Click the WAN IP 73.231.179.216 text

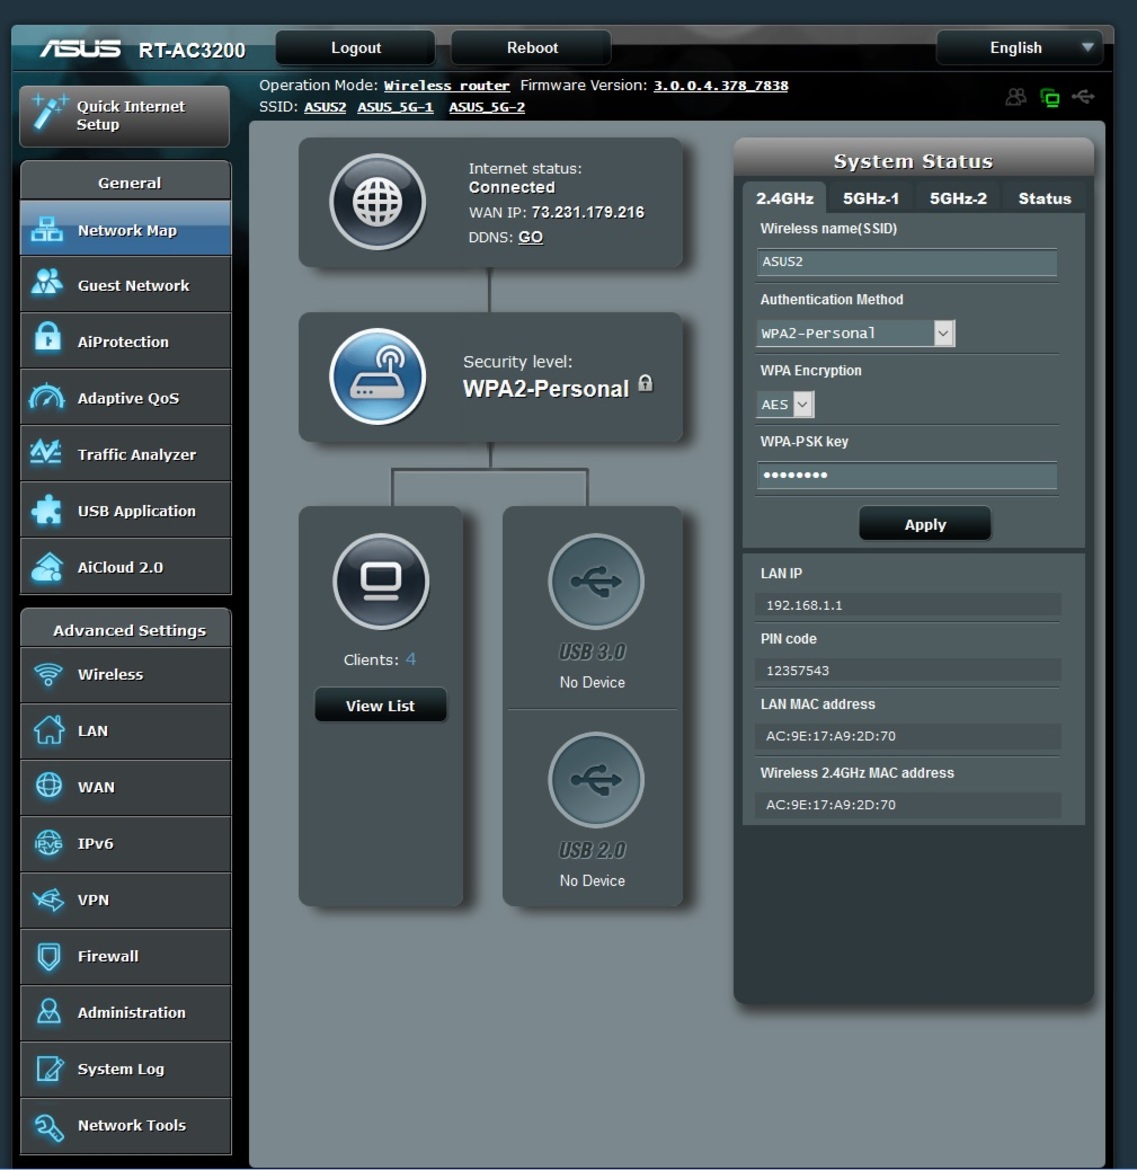point(587,212)
